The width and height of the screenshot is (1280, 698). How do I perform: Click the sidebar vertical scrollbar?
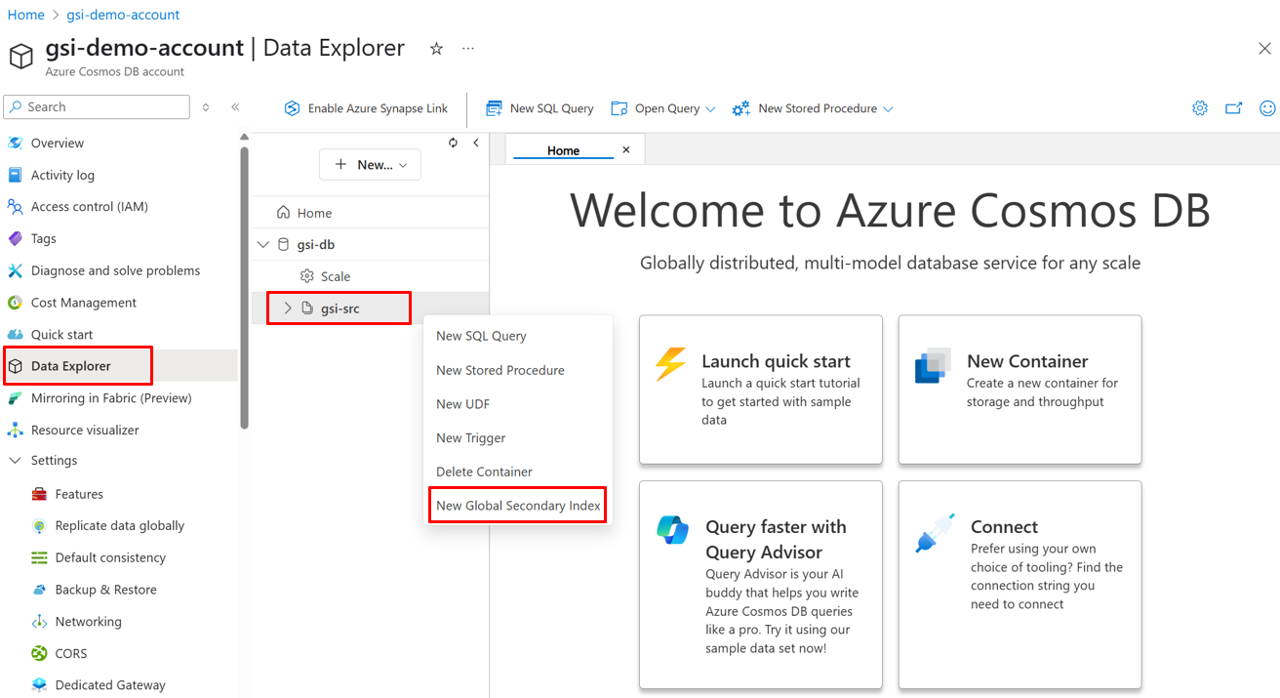coord(244,288)
